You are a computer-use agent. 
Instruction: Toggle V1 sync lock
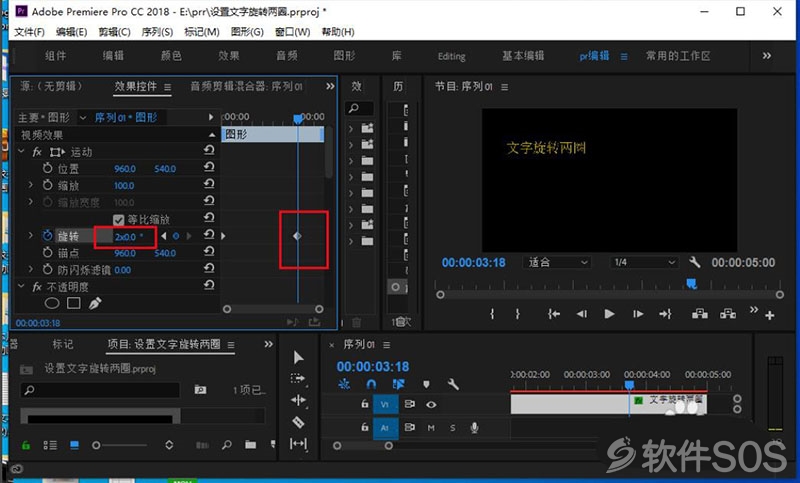pos(409,404)
